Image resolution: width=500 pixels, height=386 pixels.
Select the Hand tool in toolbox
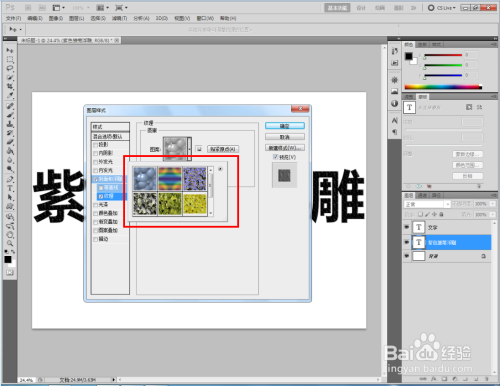pos(10,234)
